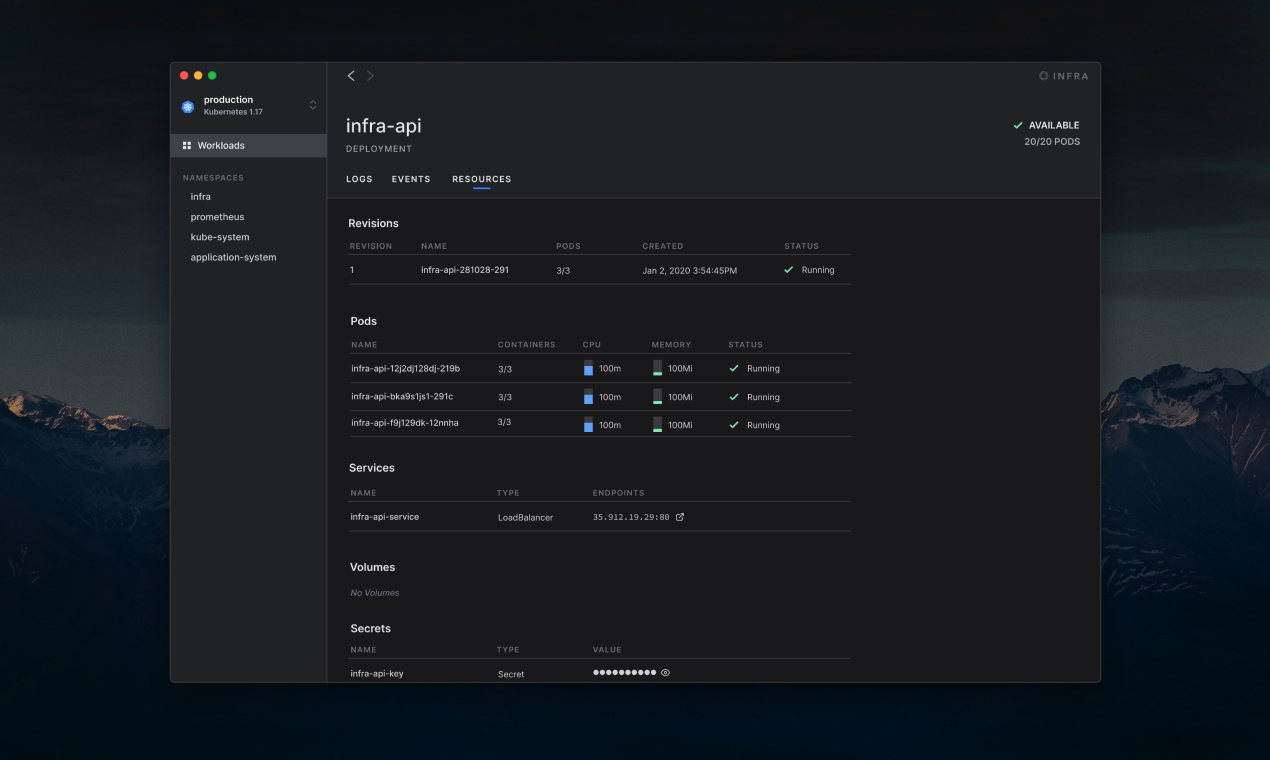
Task: Toggle the Running check for pod infra-api-bka9s1js1-291c
Action: click(x=733, y=396)
